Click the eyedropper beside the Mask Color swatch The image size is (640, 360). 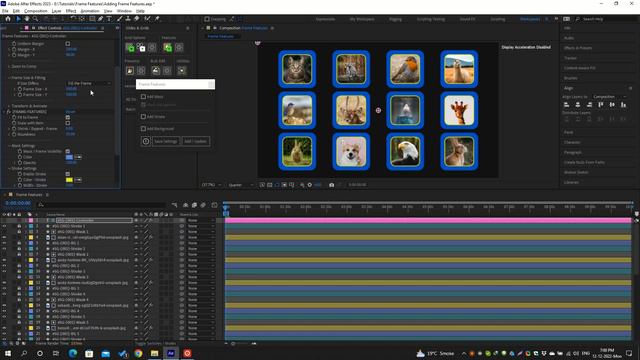78,157
